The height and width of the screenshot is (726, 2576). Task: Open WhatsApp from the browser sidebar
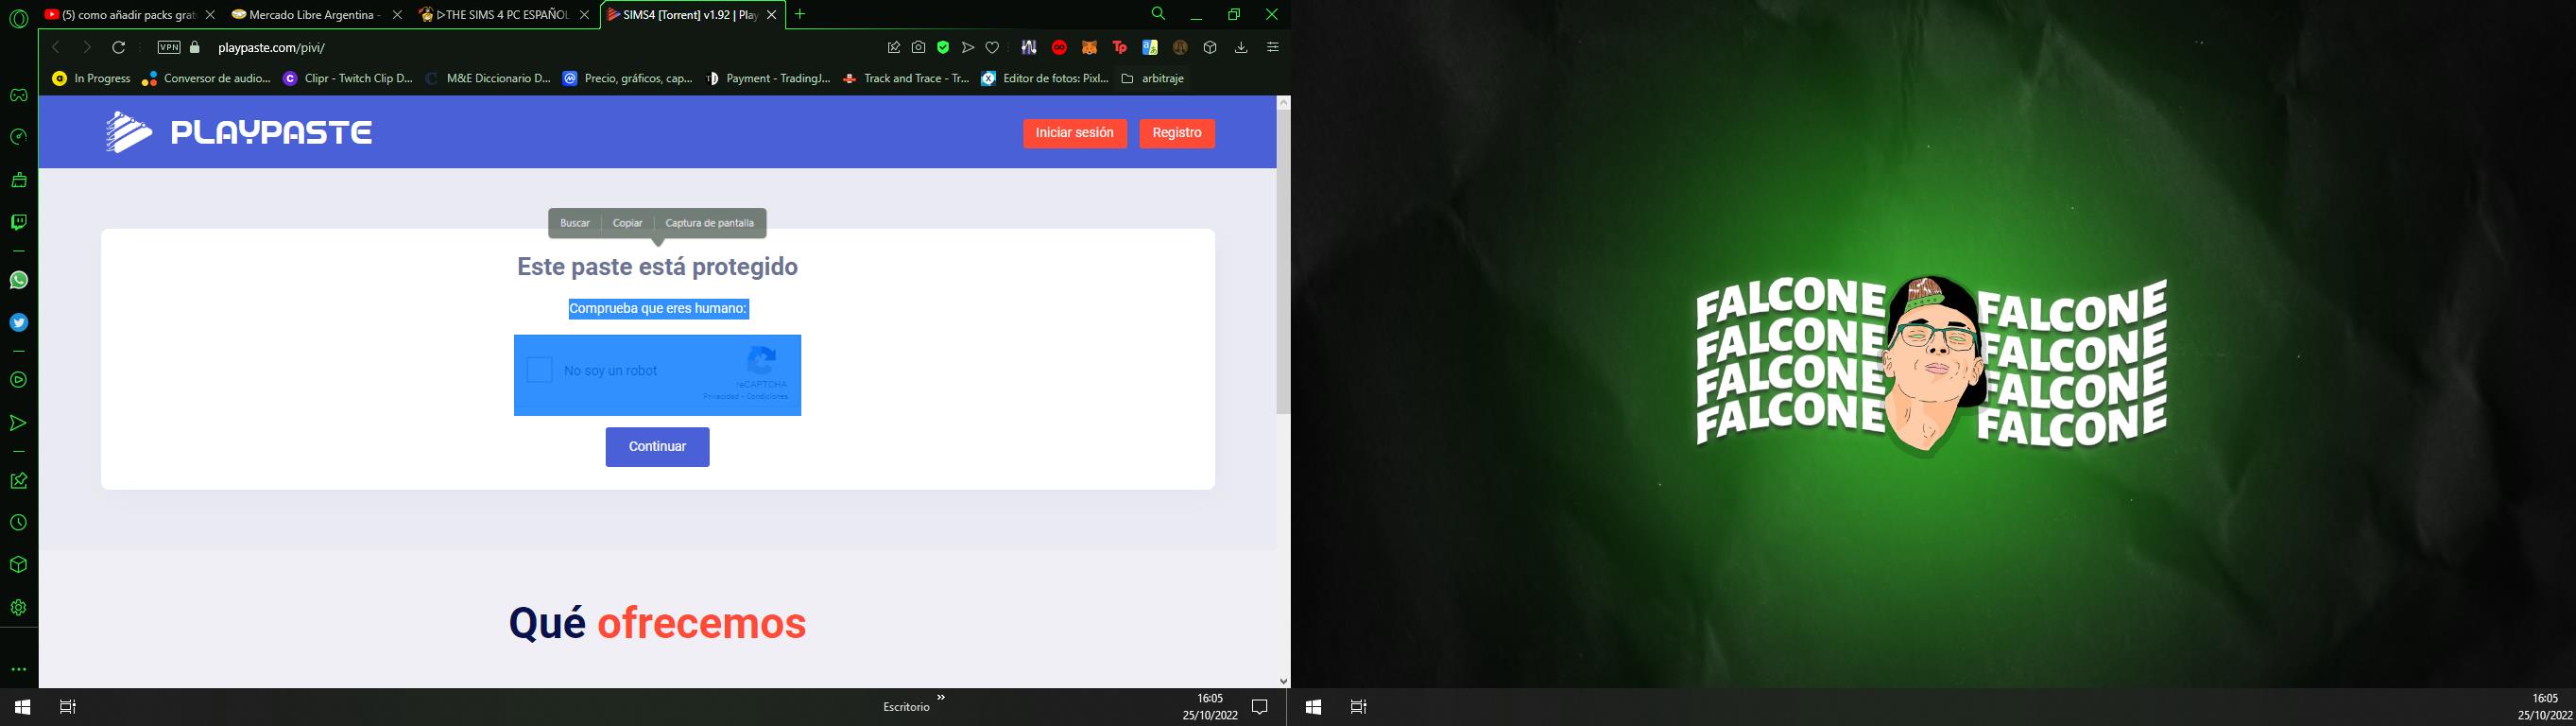pos(19,281)
